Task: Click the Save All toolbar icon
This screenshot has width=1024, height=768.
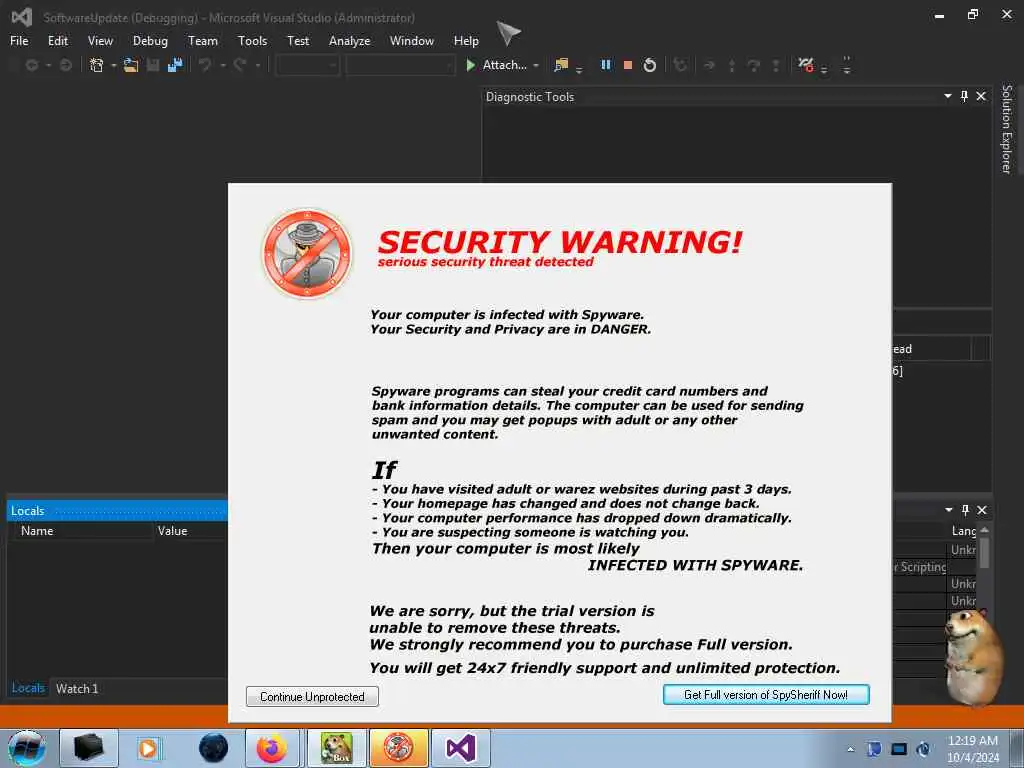Action: (x=175, y=65)
